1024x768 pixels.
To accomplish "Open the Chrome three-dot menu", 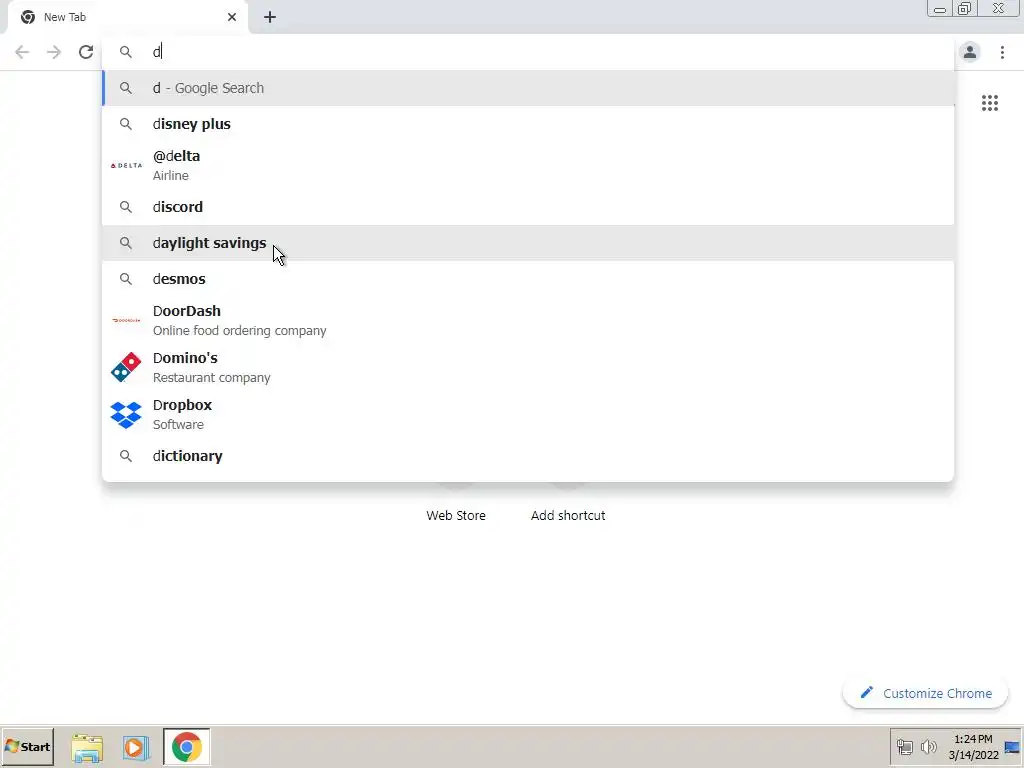I will pyautogui.click(x=1002, y=52).
